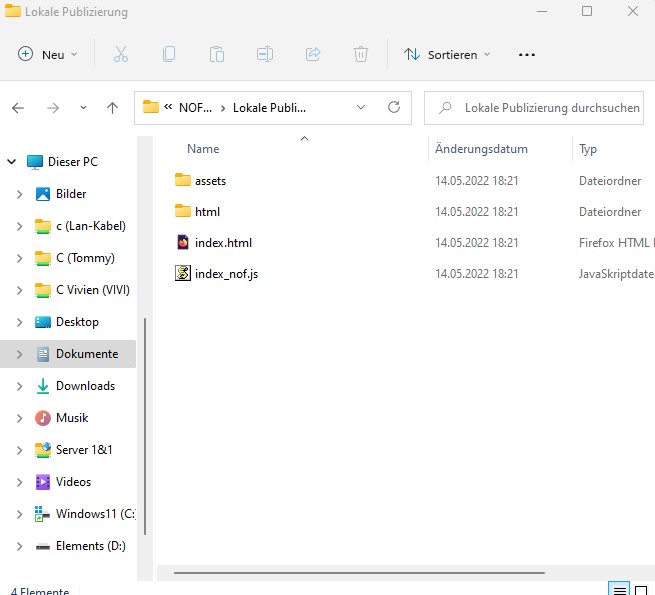The width and height of the screenshot is (655, 595).
Task: Collapse the Dieser PC tree node
Action: [x=12, y=162]
